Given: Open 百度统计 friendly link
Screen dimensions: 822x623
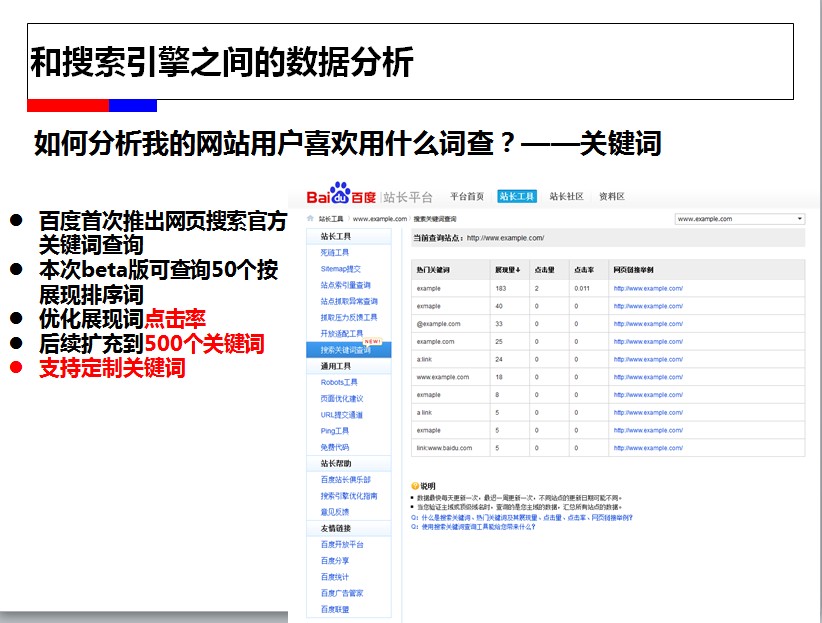Looking at the screenshot, I should (x=334, y=577).
